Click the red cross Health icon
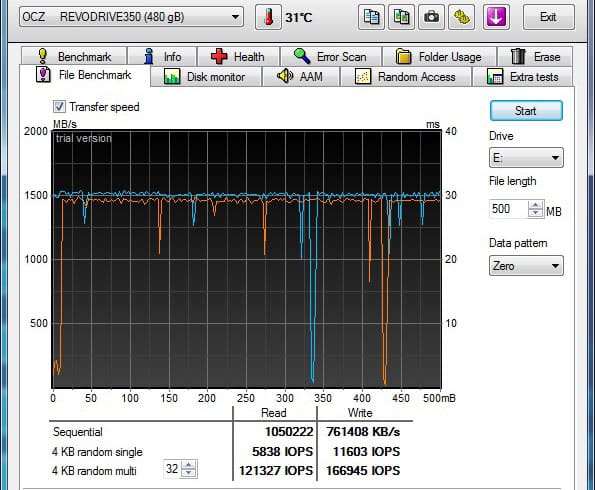 pos(219,56)
